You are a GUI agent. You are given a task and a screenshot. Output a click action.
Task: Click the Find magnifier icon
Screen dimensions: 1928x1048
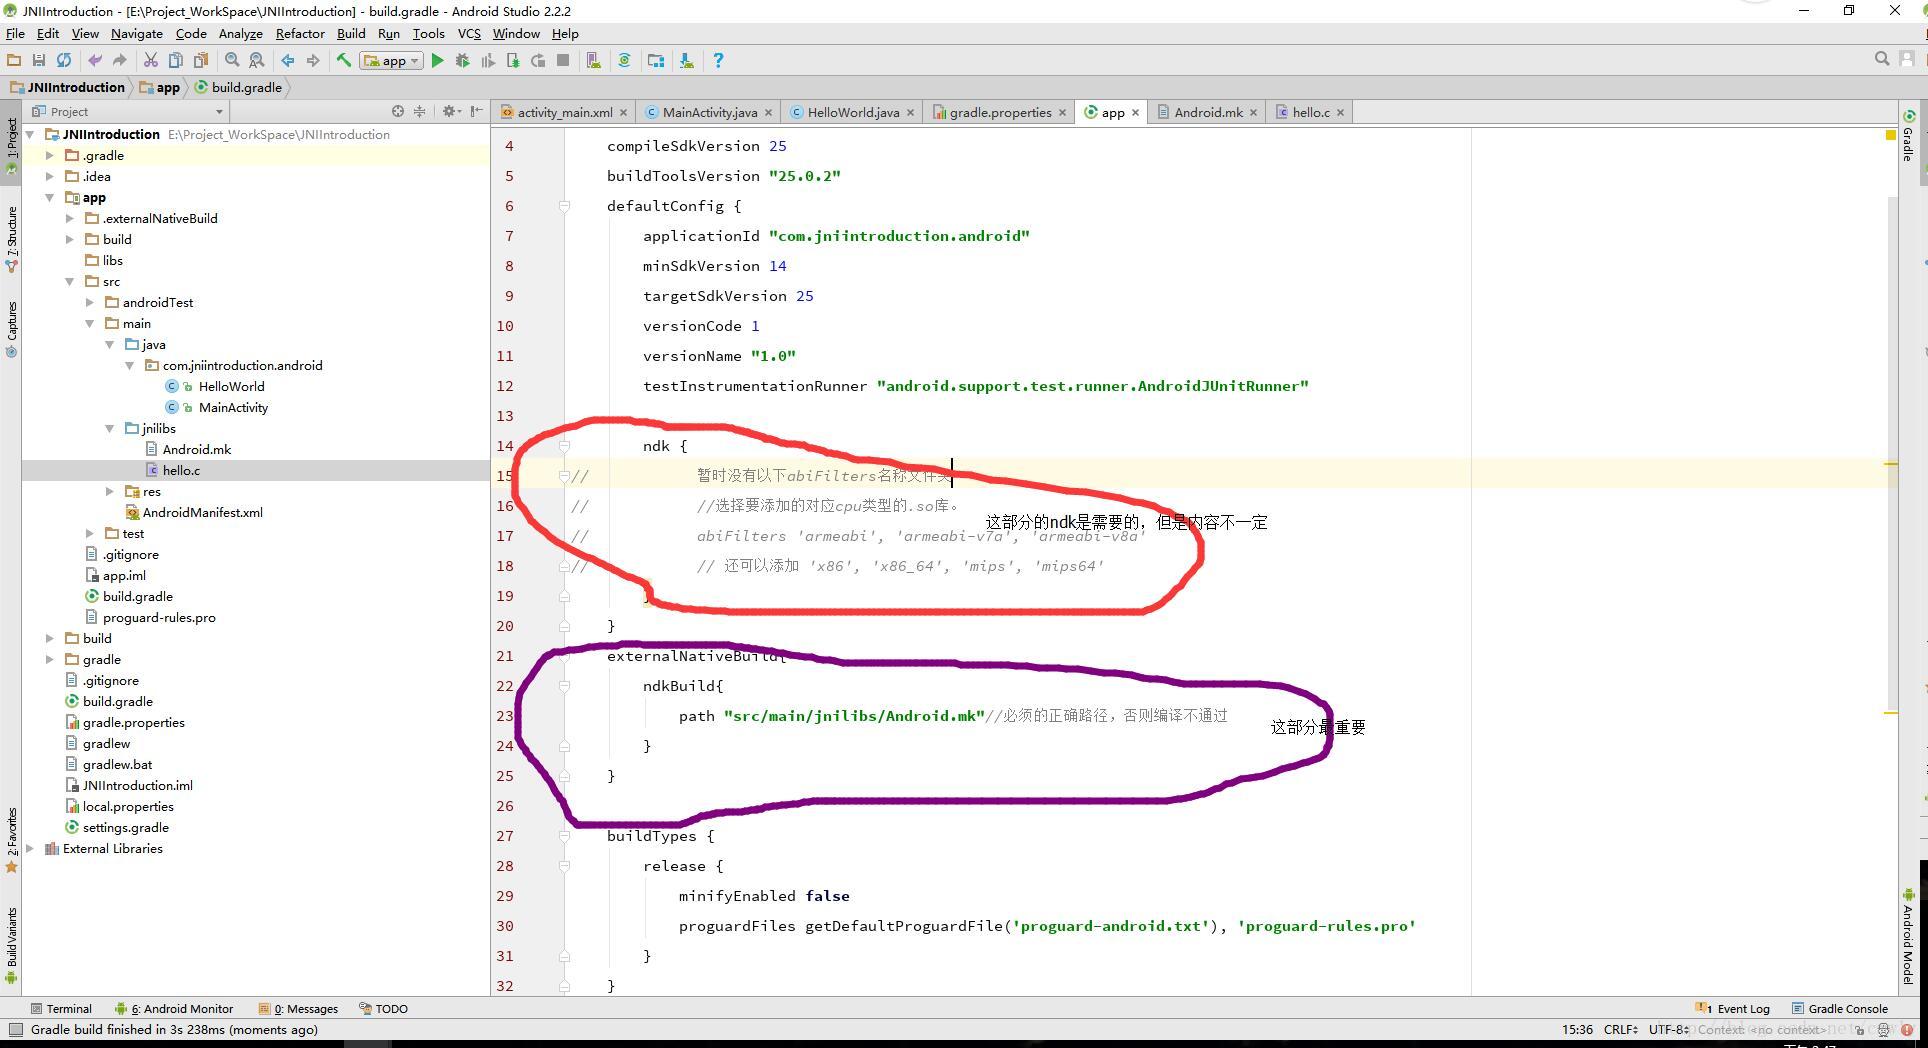tap(232, 61)
